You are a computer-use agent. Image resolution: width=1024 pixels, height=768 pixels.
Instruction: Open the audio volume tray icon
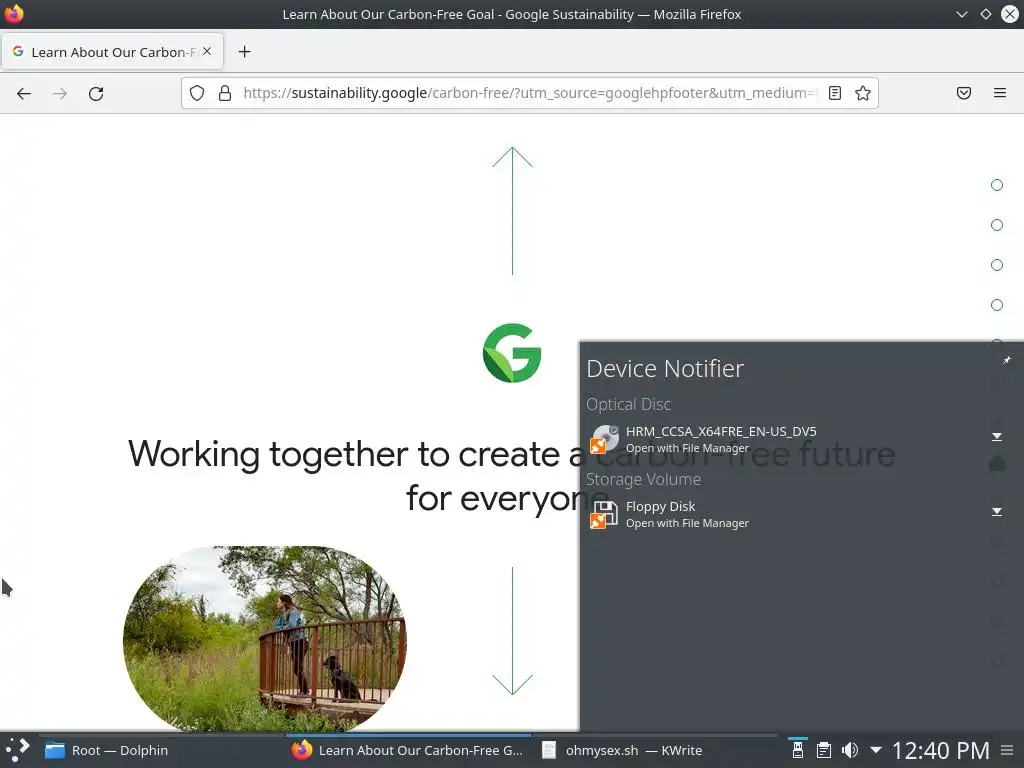point(850,750)
